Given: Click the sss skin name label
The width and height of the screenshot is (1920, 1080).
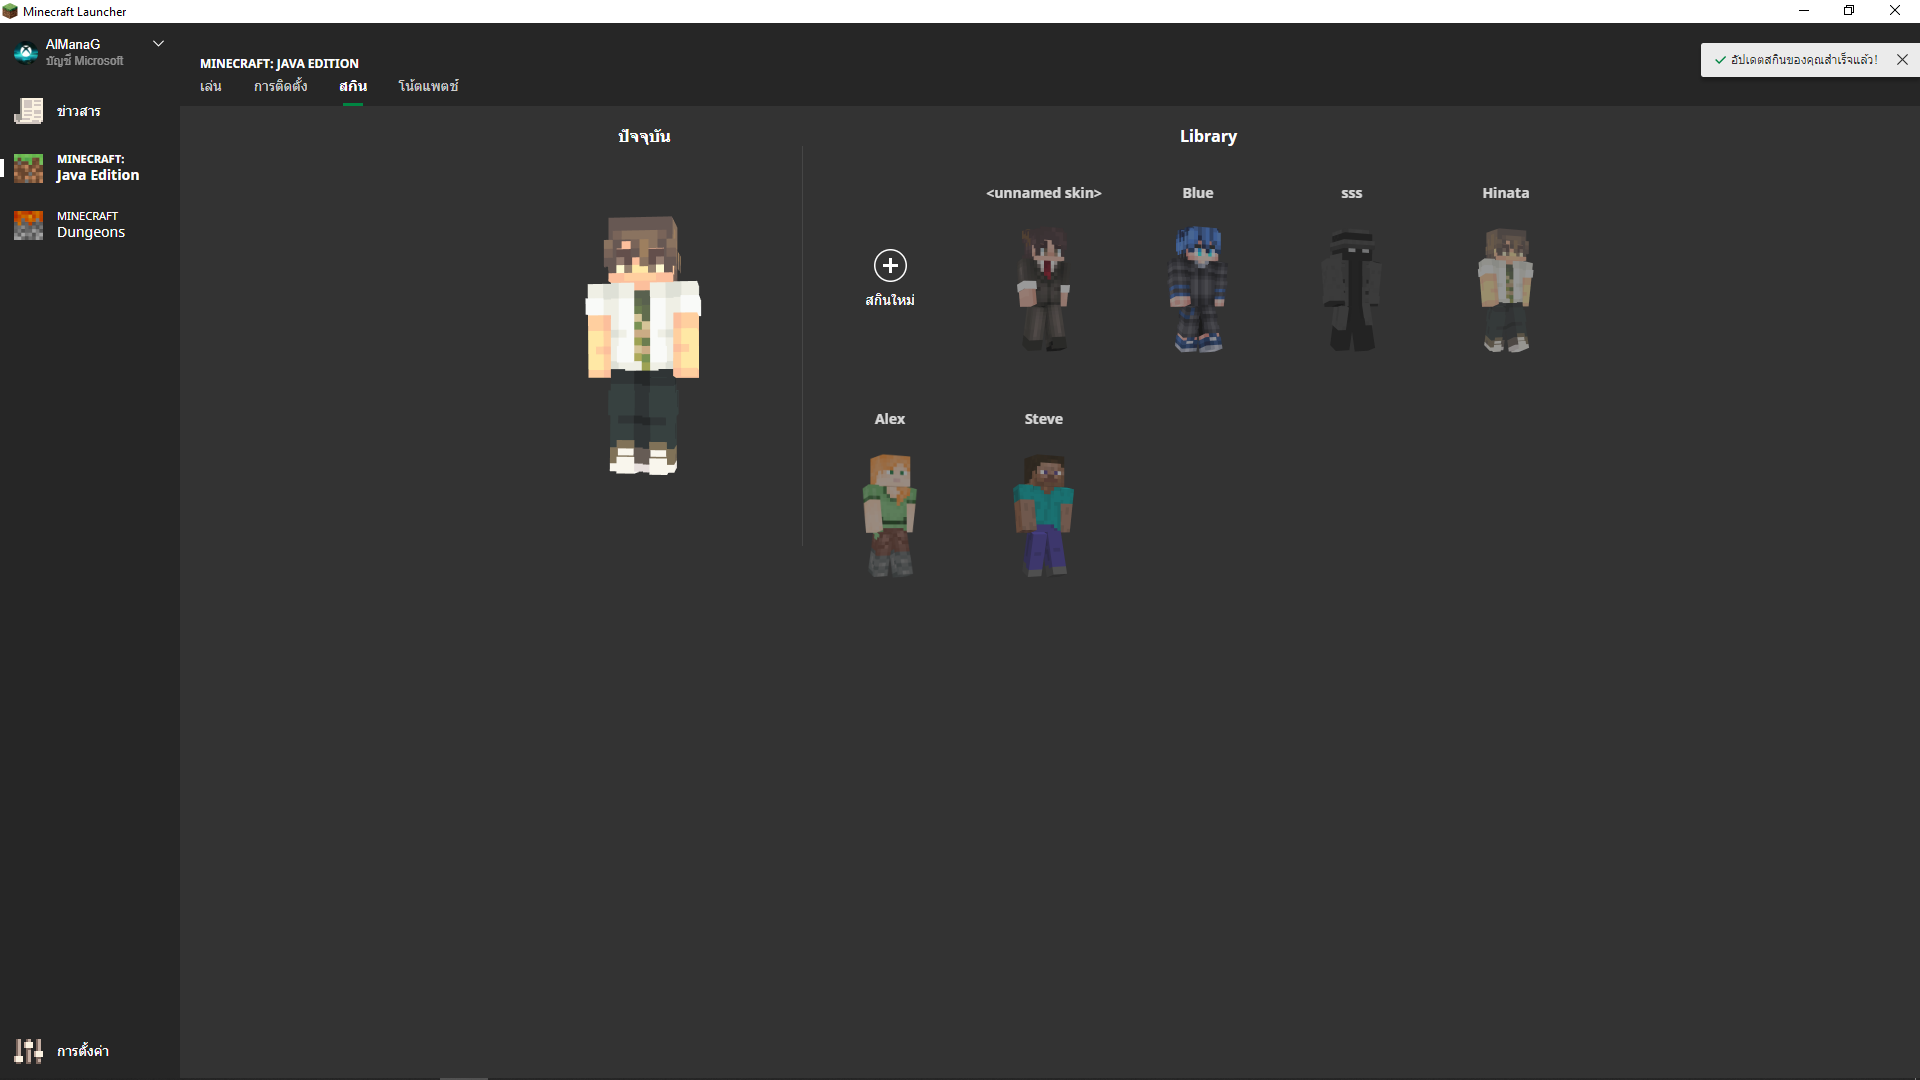Looking at the screenshot, I should click(1352, 193).
